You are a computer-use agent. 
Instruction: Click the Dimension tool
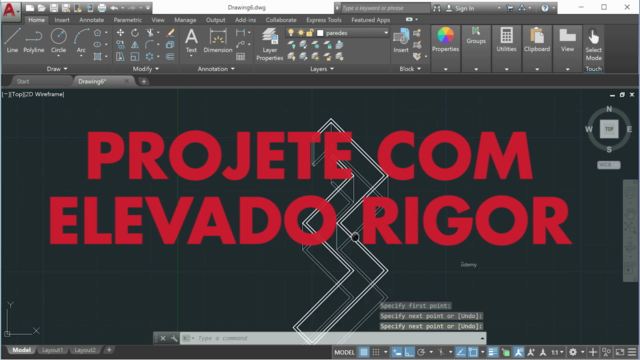tap(218, 40)
